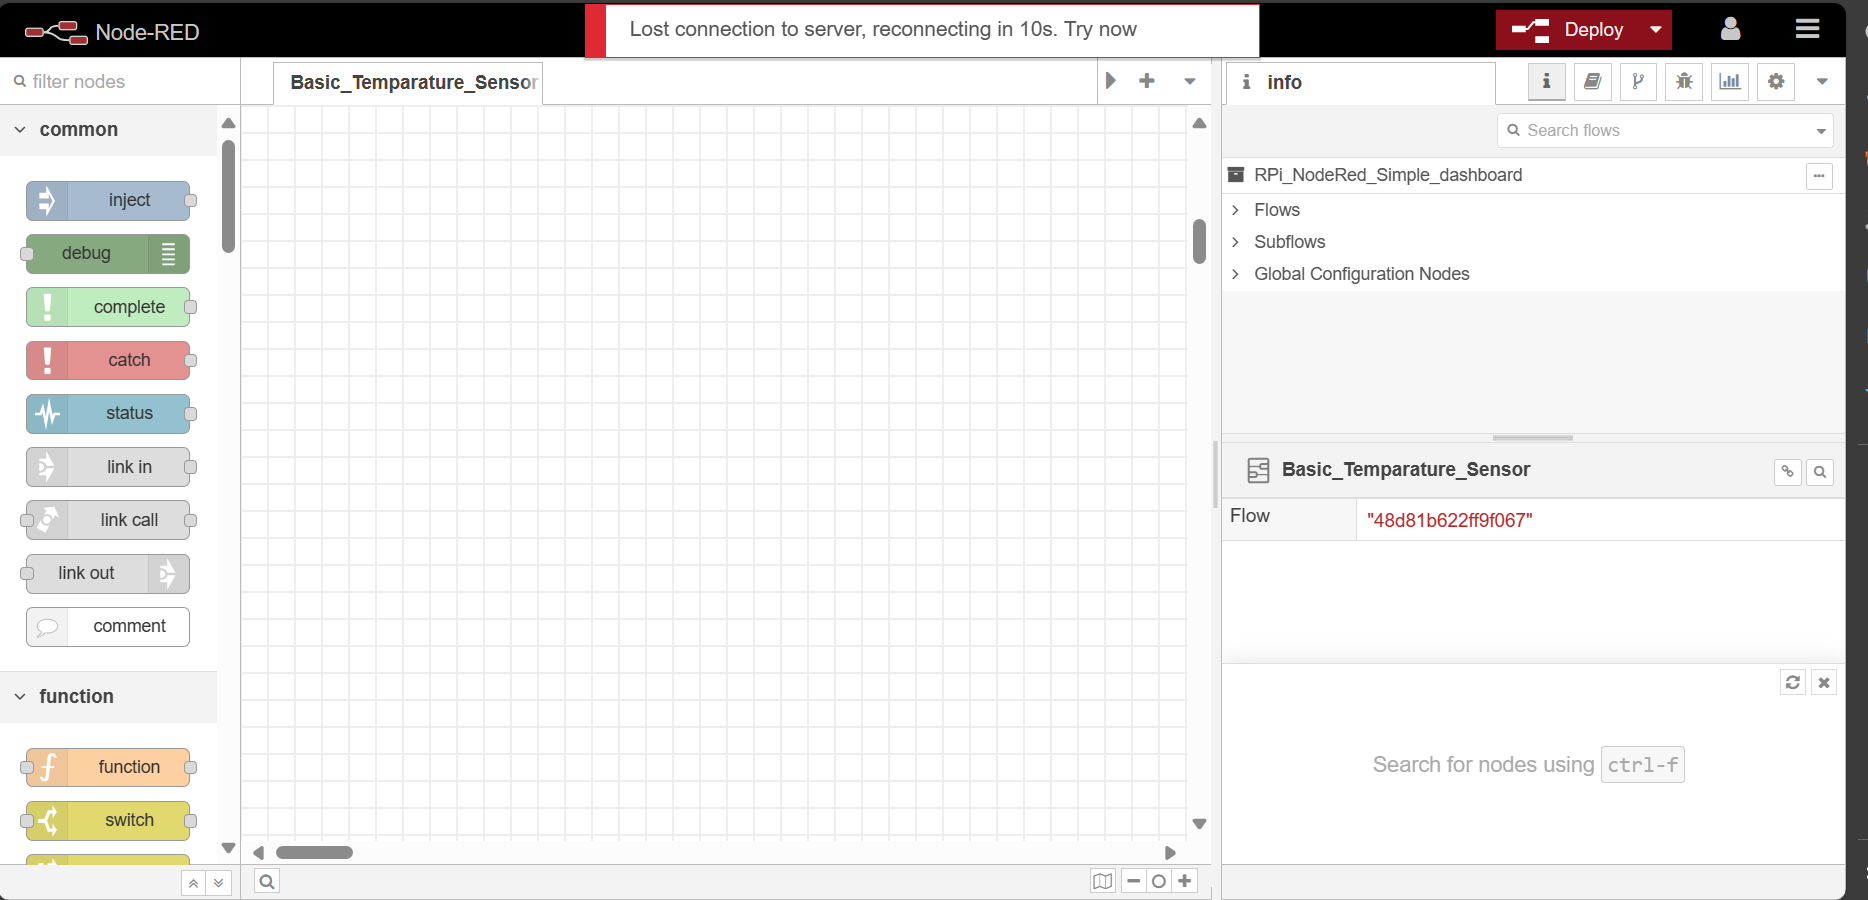
Task: Open Search flows options dropdown arrow
Action: (x=1821, y=131)
